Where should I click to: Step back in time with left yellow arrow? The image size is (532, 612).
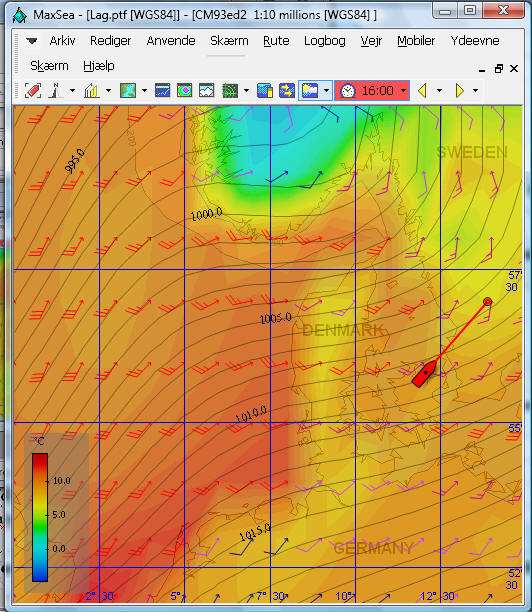click(x=422, y=91)
